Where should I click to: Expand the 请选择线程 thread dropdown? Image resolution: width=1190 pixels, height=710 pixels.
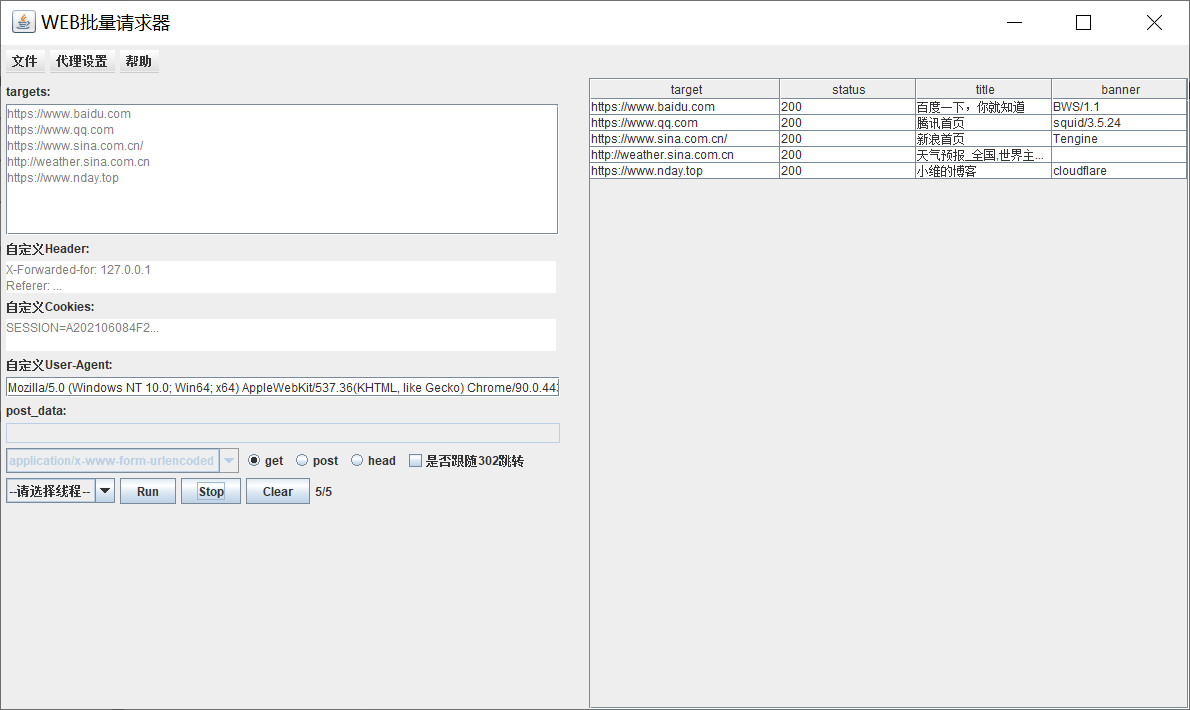pyautogui.click(x=61, y=491)
